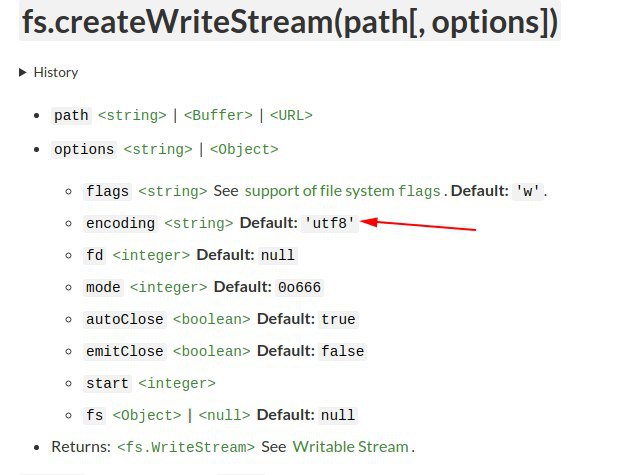Follow the support of file system flags link
The height and width of the screenshot is (475, 619).
pyautogui.click(x=342, y=191)
